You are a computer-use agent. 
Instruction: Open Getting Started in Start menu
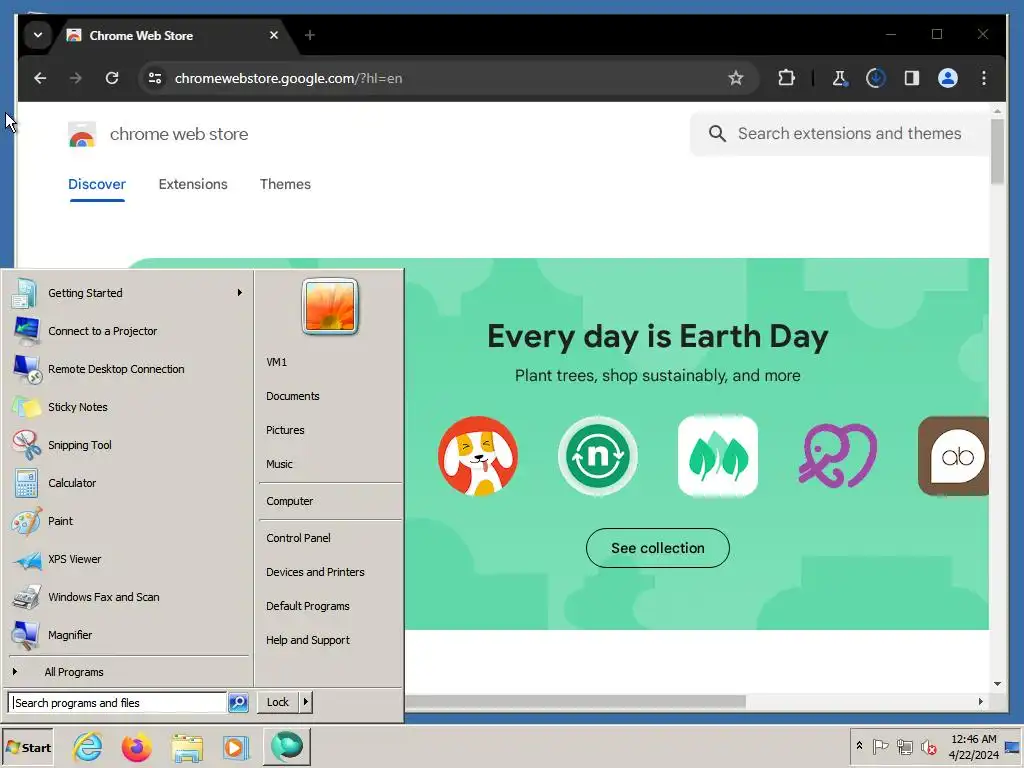[x=127, y=293]
